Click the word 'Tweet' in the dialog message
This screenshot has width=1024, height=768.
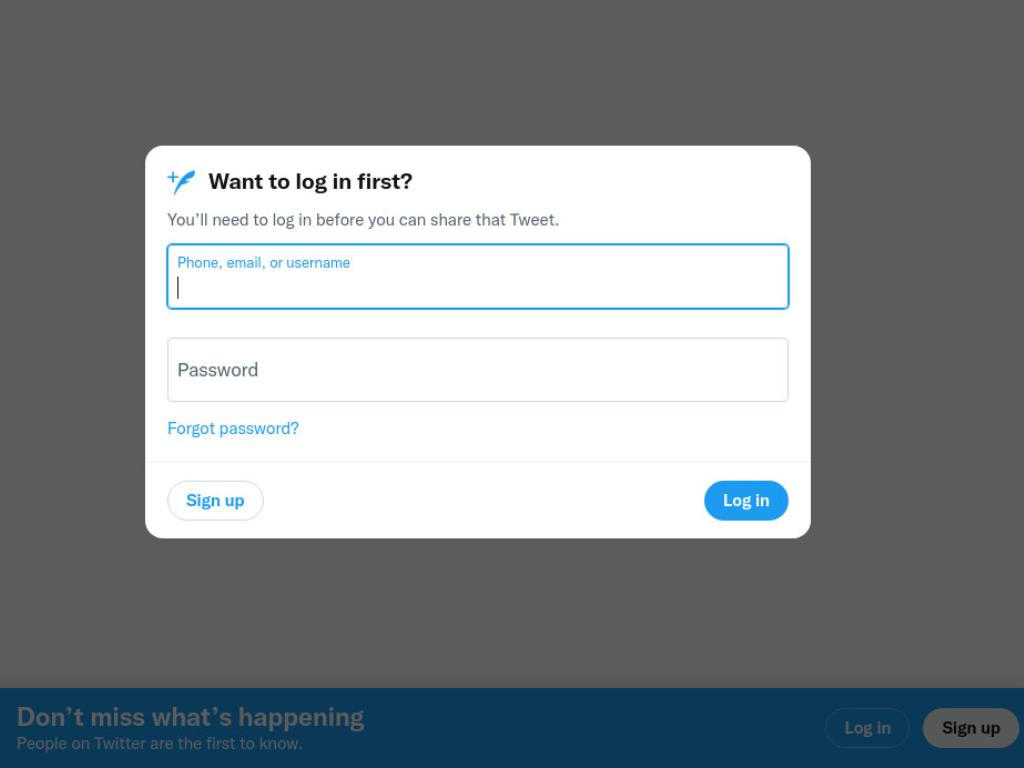(x=533, y=220)
